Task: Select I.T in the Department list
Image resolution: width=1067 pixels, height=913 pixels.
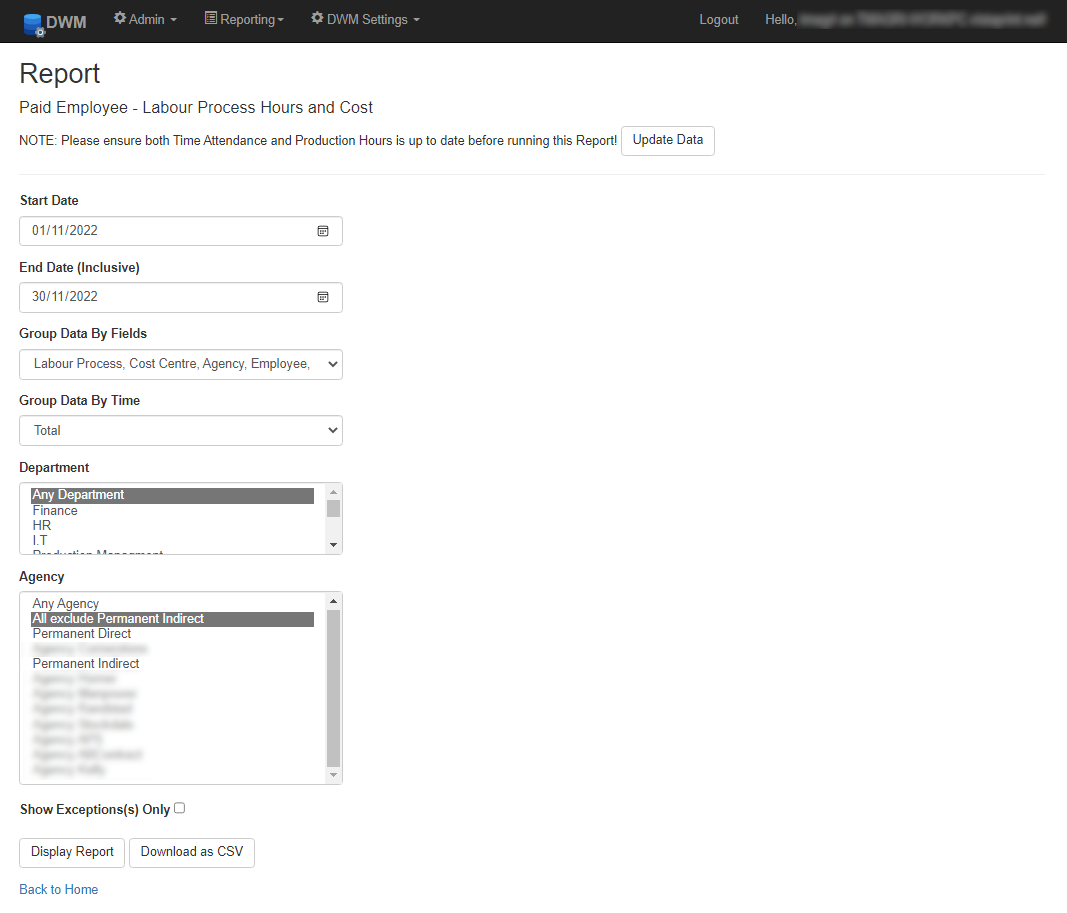Action: (x=173, y=541)
